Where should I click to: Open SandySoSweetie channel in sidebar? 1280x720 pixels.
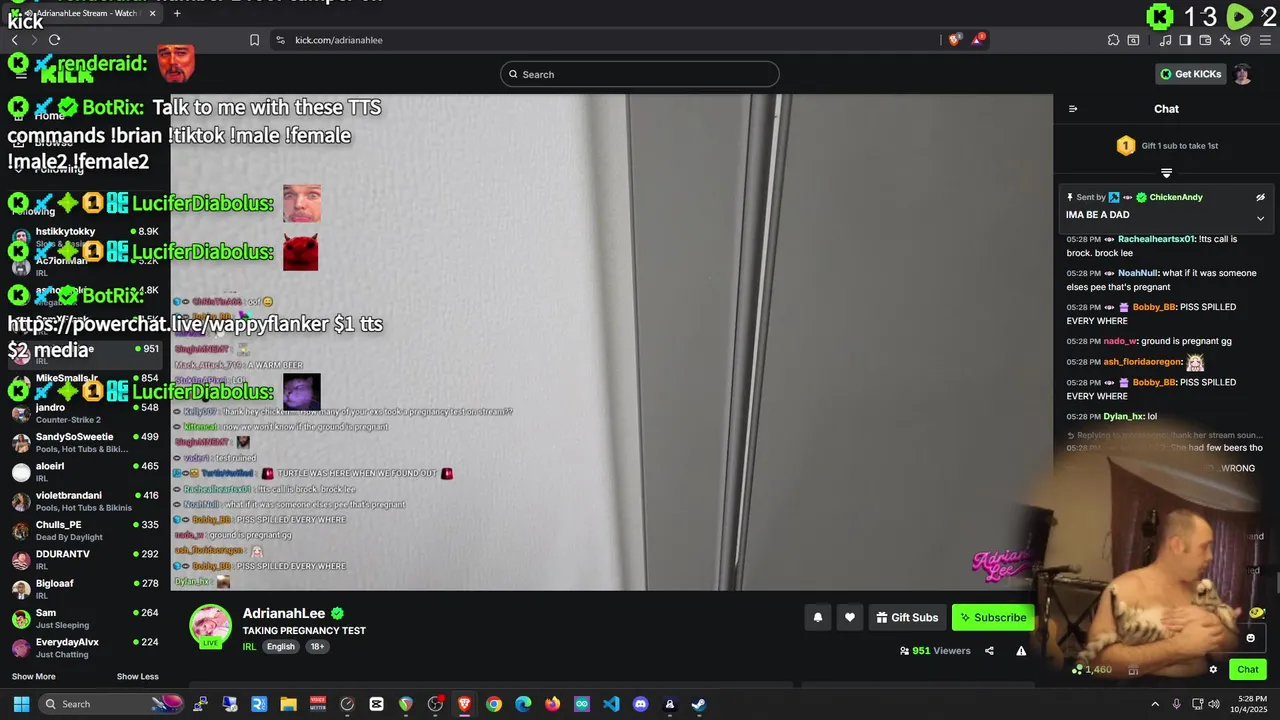(85, 442)
